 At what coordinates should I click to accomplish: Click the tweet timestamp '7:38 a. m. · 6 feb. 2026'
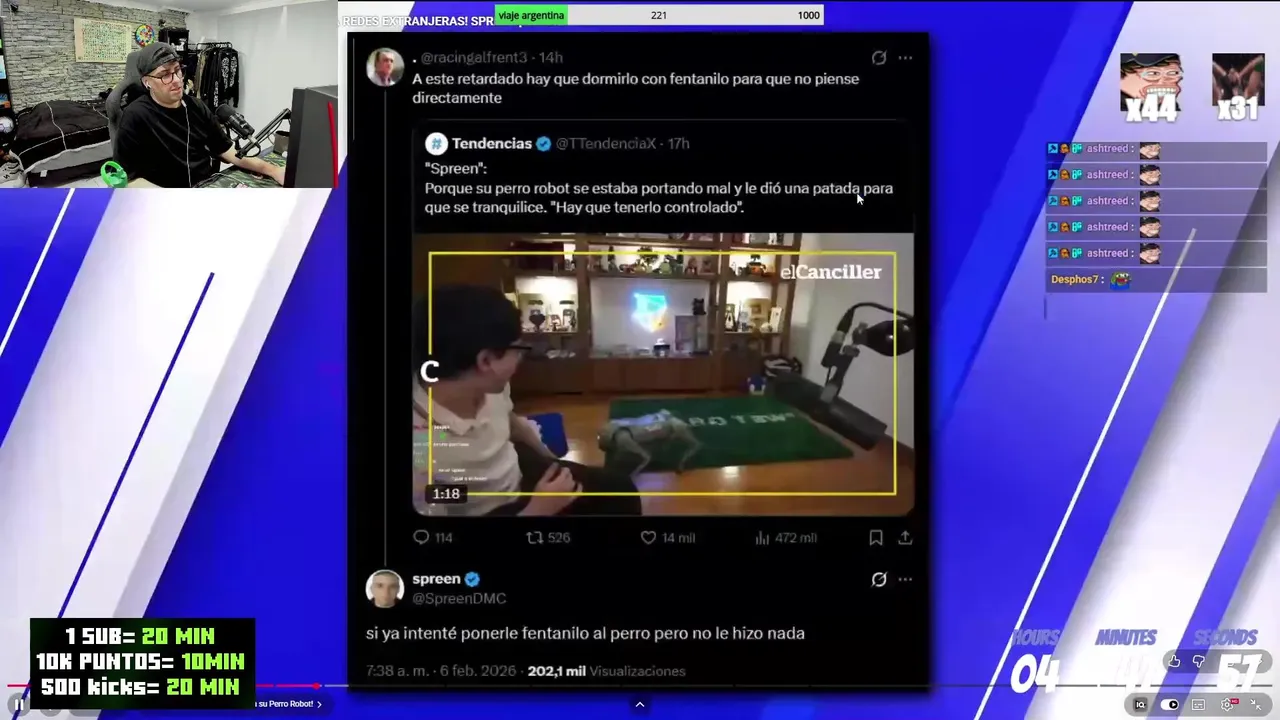click(441, 671)
